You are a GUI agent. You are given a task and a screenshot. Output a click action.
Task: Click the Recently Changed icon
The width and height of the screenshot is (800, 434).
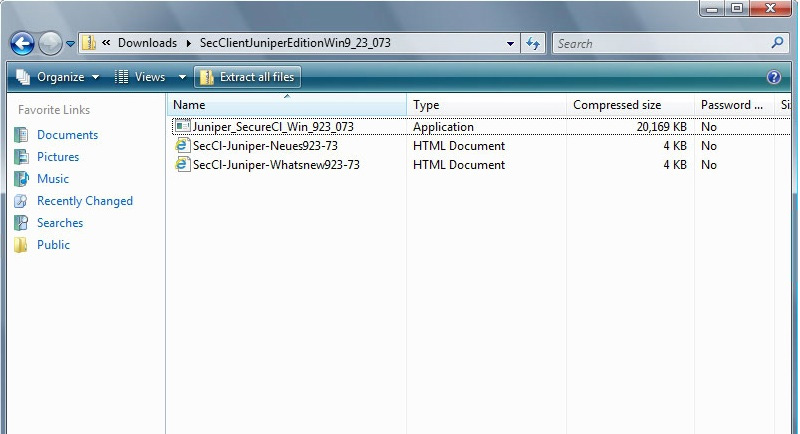(21, 201)
